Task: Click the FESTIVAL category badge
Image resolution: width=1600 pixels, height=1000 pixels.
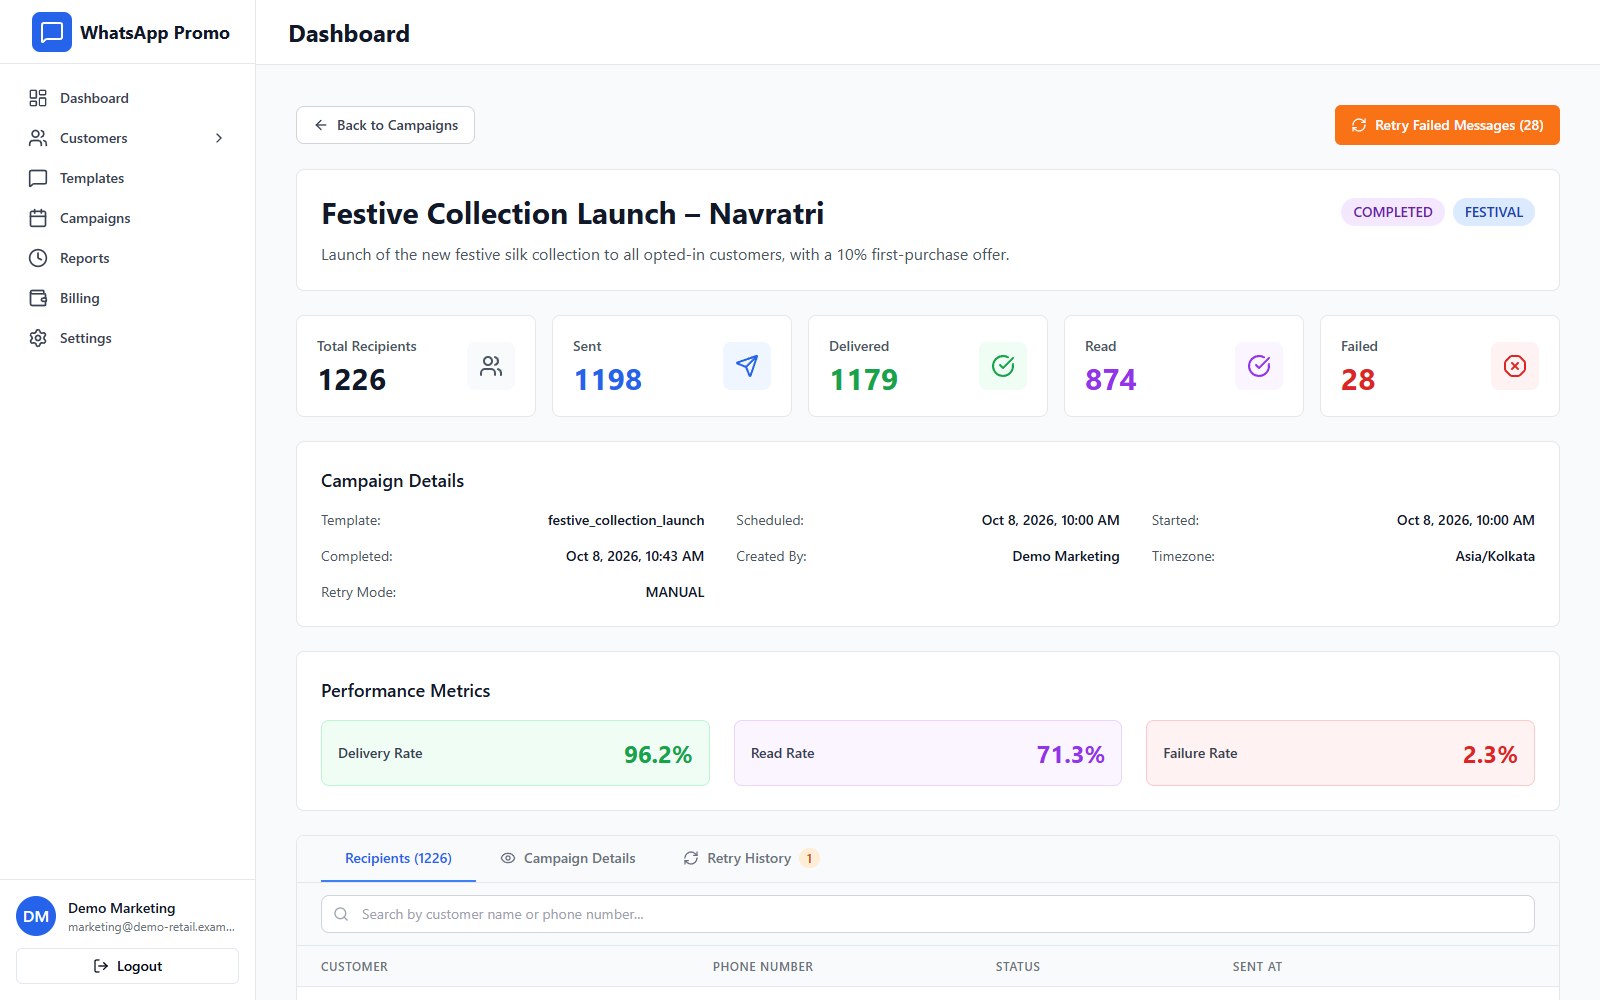Action: coord(1493,212)
